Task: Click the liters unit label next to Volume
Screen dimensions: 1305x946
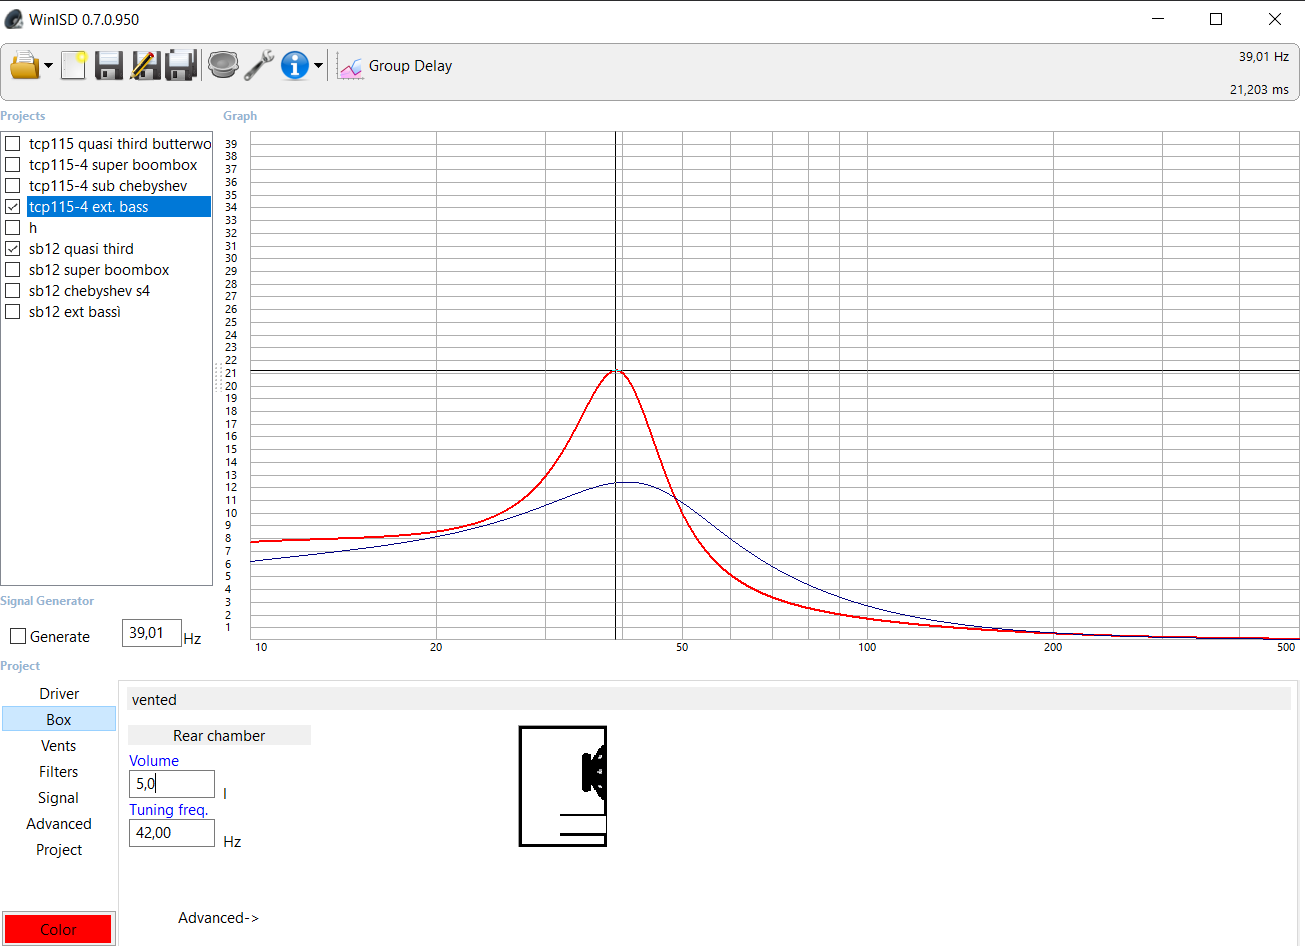Action: click(x=225, y=794)
